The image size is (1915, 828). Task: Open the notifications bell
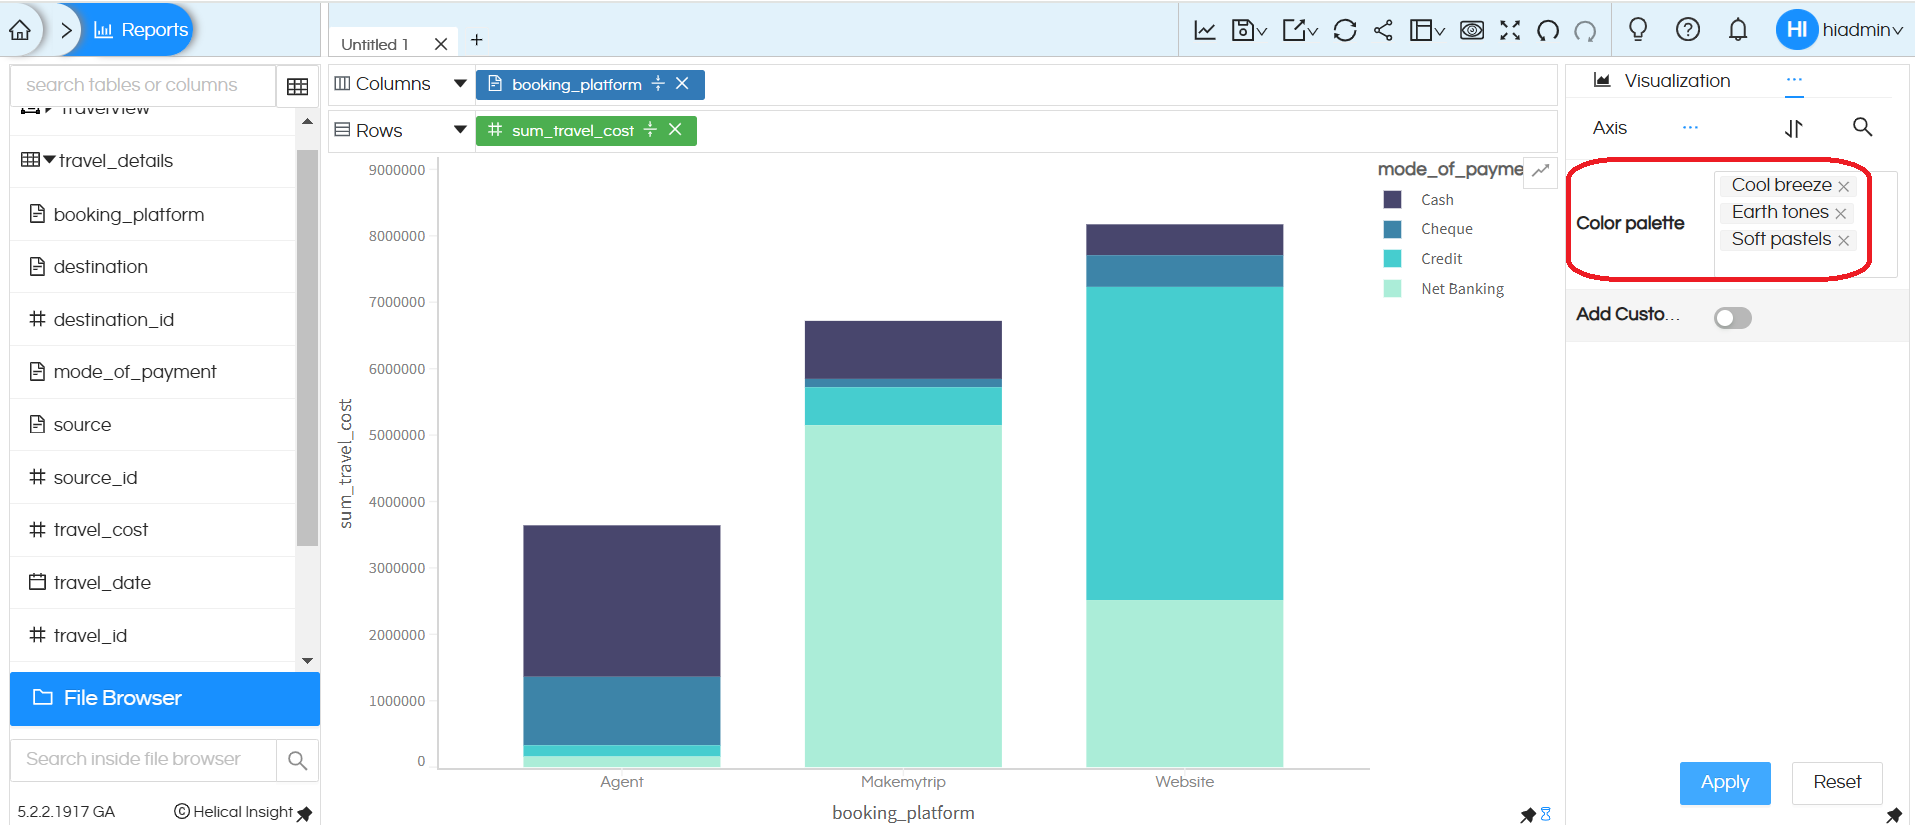pyautogui.click(x=1738, y=30)
